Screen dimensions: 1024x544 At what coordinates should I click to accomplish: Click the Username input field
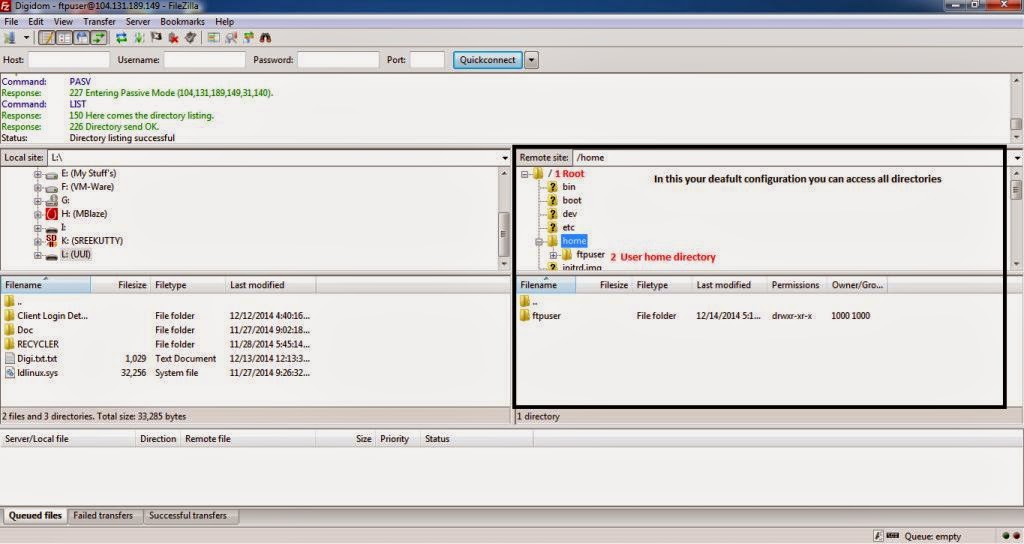click(x=204, y=59)
